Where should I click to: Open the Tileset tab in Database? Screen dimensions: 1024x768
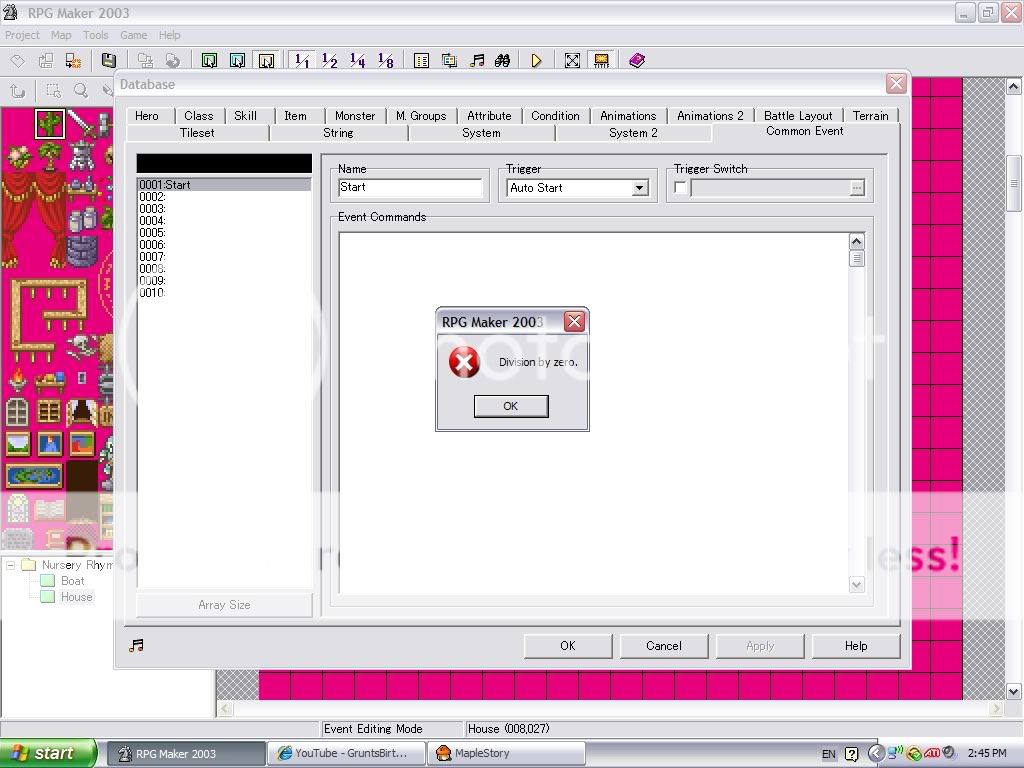click(x=197, y=133)
